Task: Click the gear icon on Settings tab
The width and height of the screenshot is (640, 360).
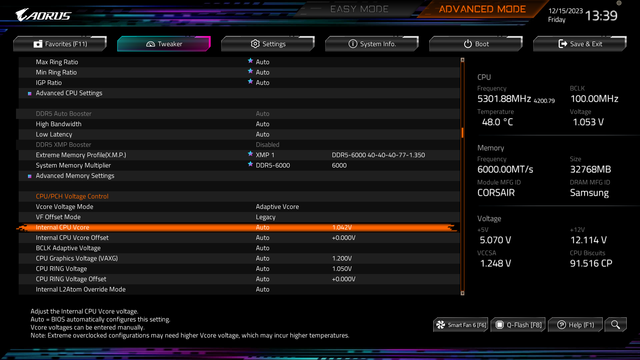Action: point(255,44)
